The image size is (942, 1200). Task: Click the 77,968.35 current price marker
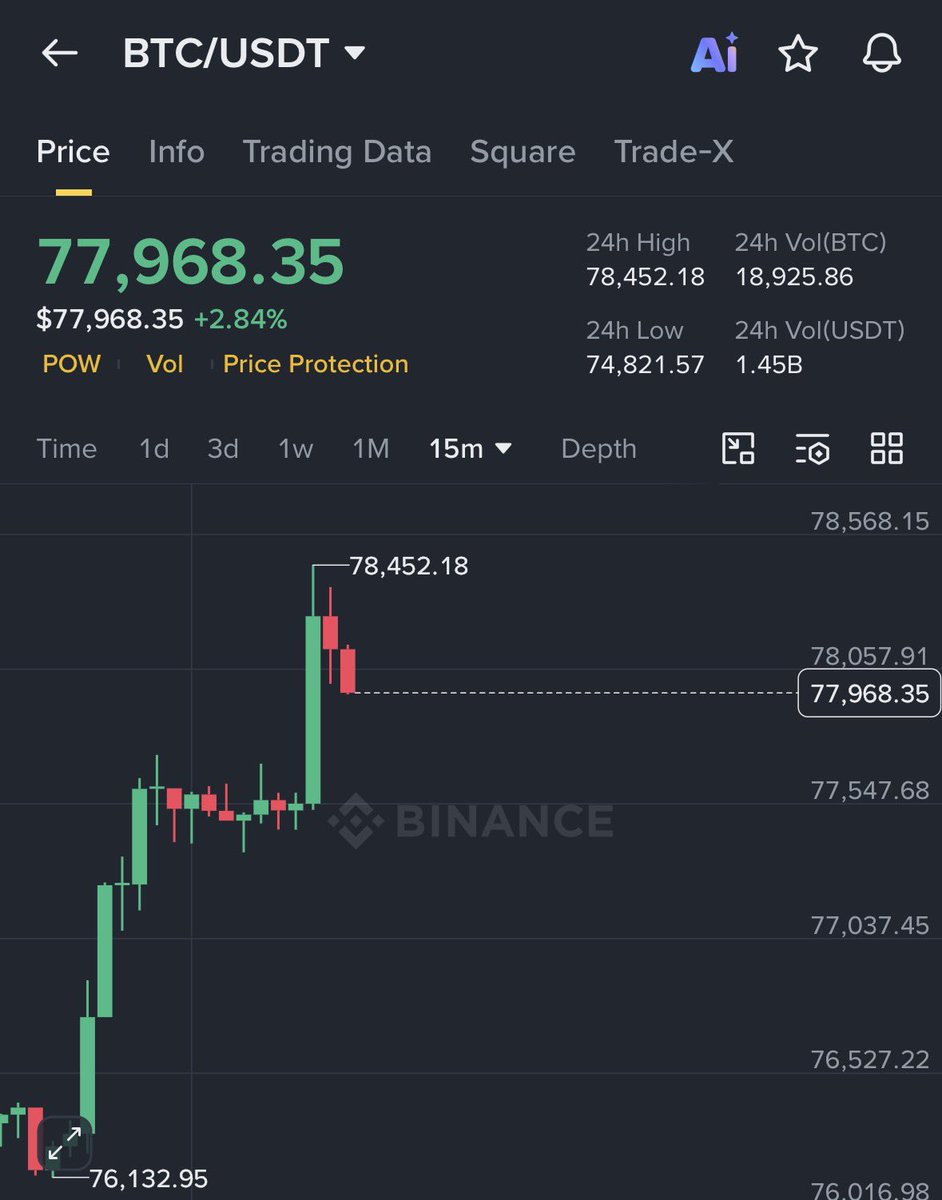pyautogui.click(x=869, y=693)
